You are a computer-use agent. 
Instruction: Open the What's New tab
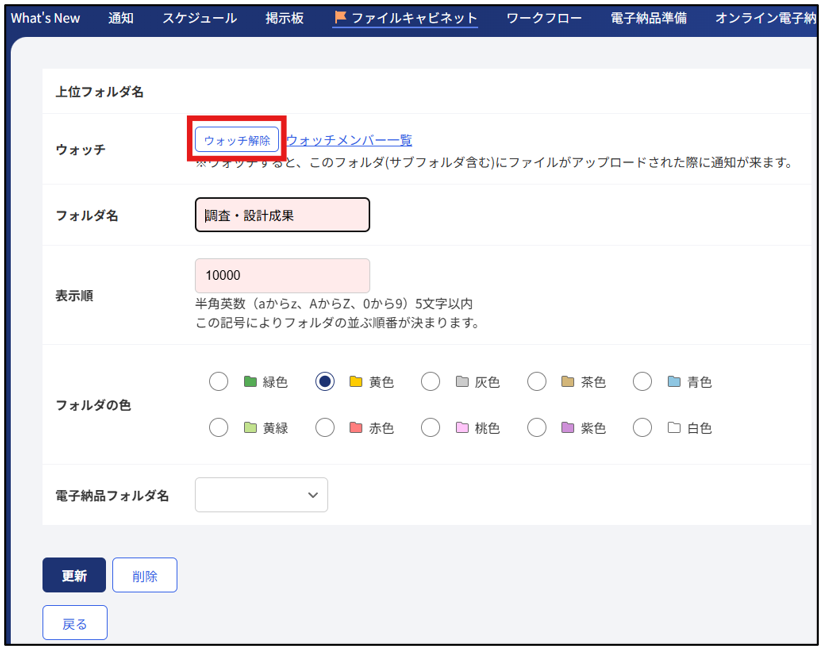tap(45, 18)
